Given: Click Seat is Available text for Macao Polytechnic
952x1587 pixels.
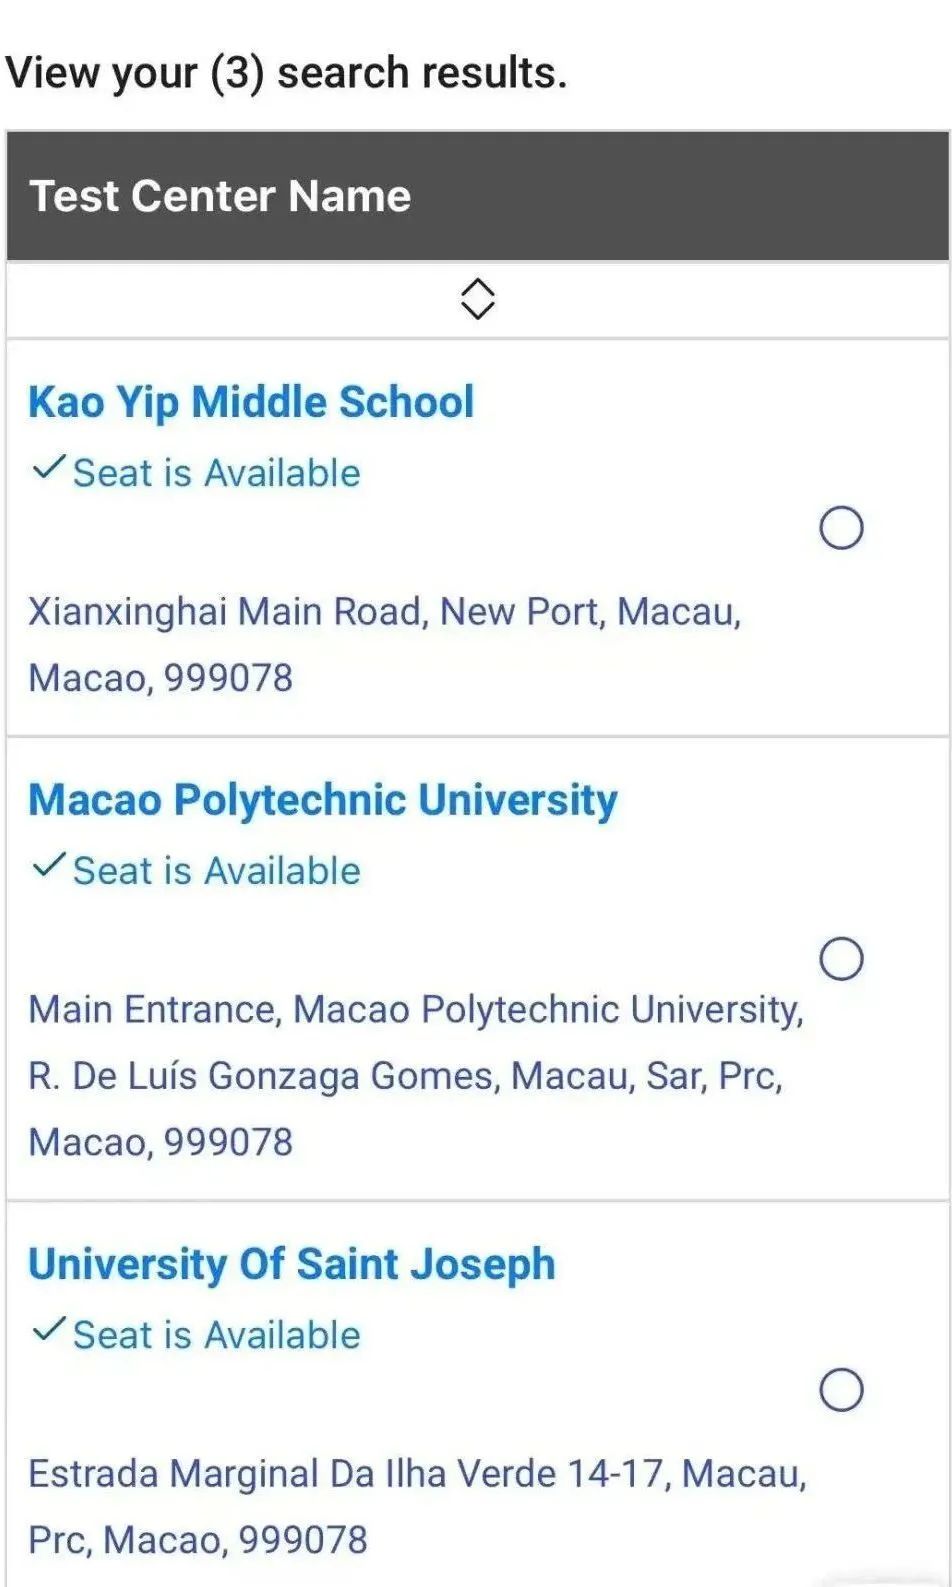Looking at the screenshot, I should coord(217,871).
